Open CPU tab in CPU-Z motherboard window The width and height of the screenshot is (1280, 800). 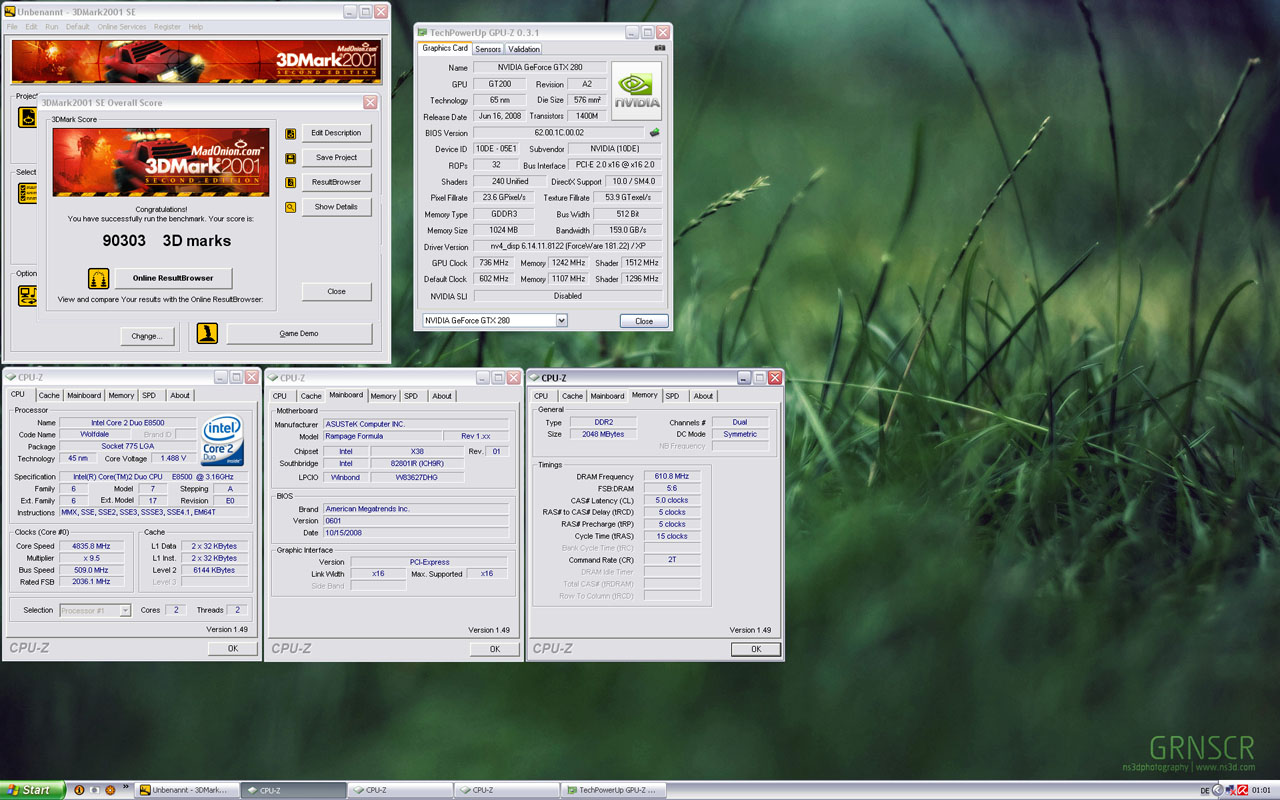tap(280, 396)
